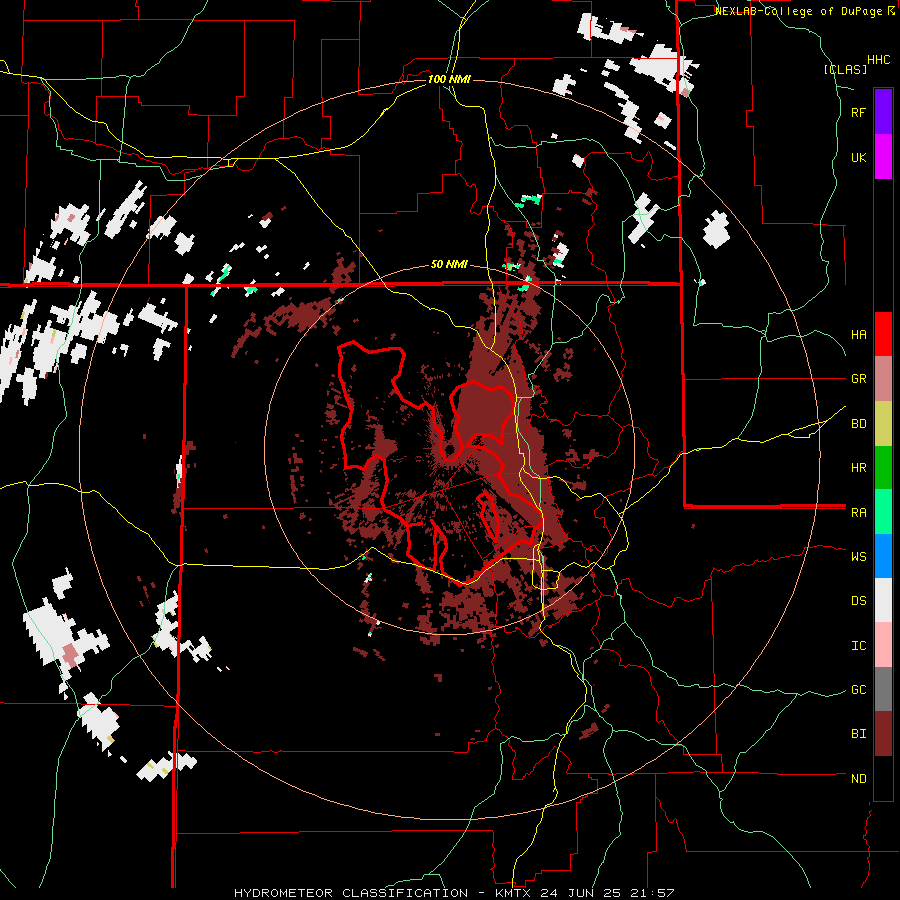Click the NEXLAB-College of DuPage text
Image resolution: width=900 pixels, height=900 pixels.
coord(800,11)
